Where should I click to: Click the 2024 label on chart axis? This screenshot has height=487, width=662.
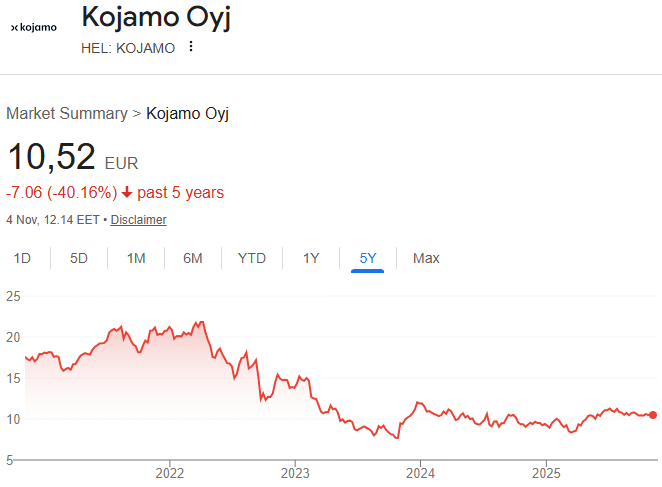[x=421, y=472]
